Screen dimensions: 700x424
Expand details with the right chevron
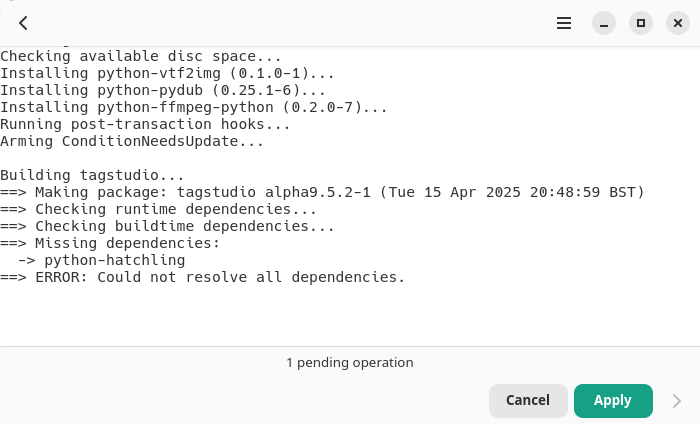[x=677, y=401]
